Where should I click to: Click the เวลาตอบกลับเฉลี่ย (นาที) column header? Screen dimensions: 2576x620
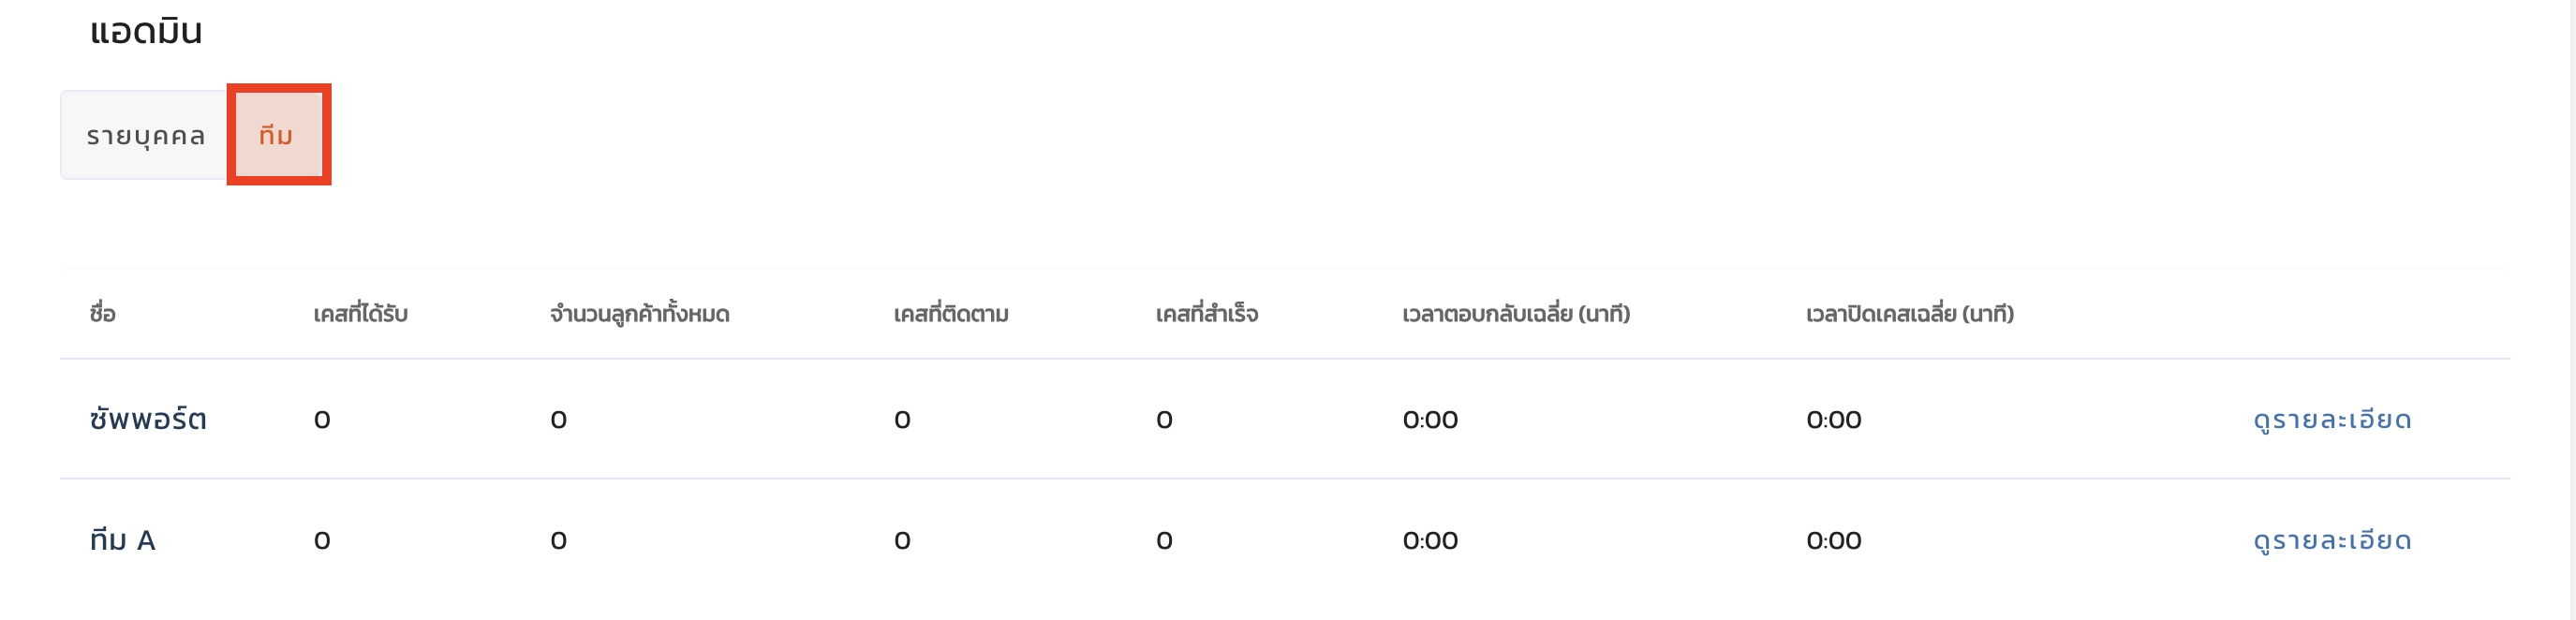point(1515,314)
